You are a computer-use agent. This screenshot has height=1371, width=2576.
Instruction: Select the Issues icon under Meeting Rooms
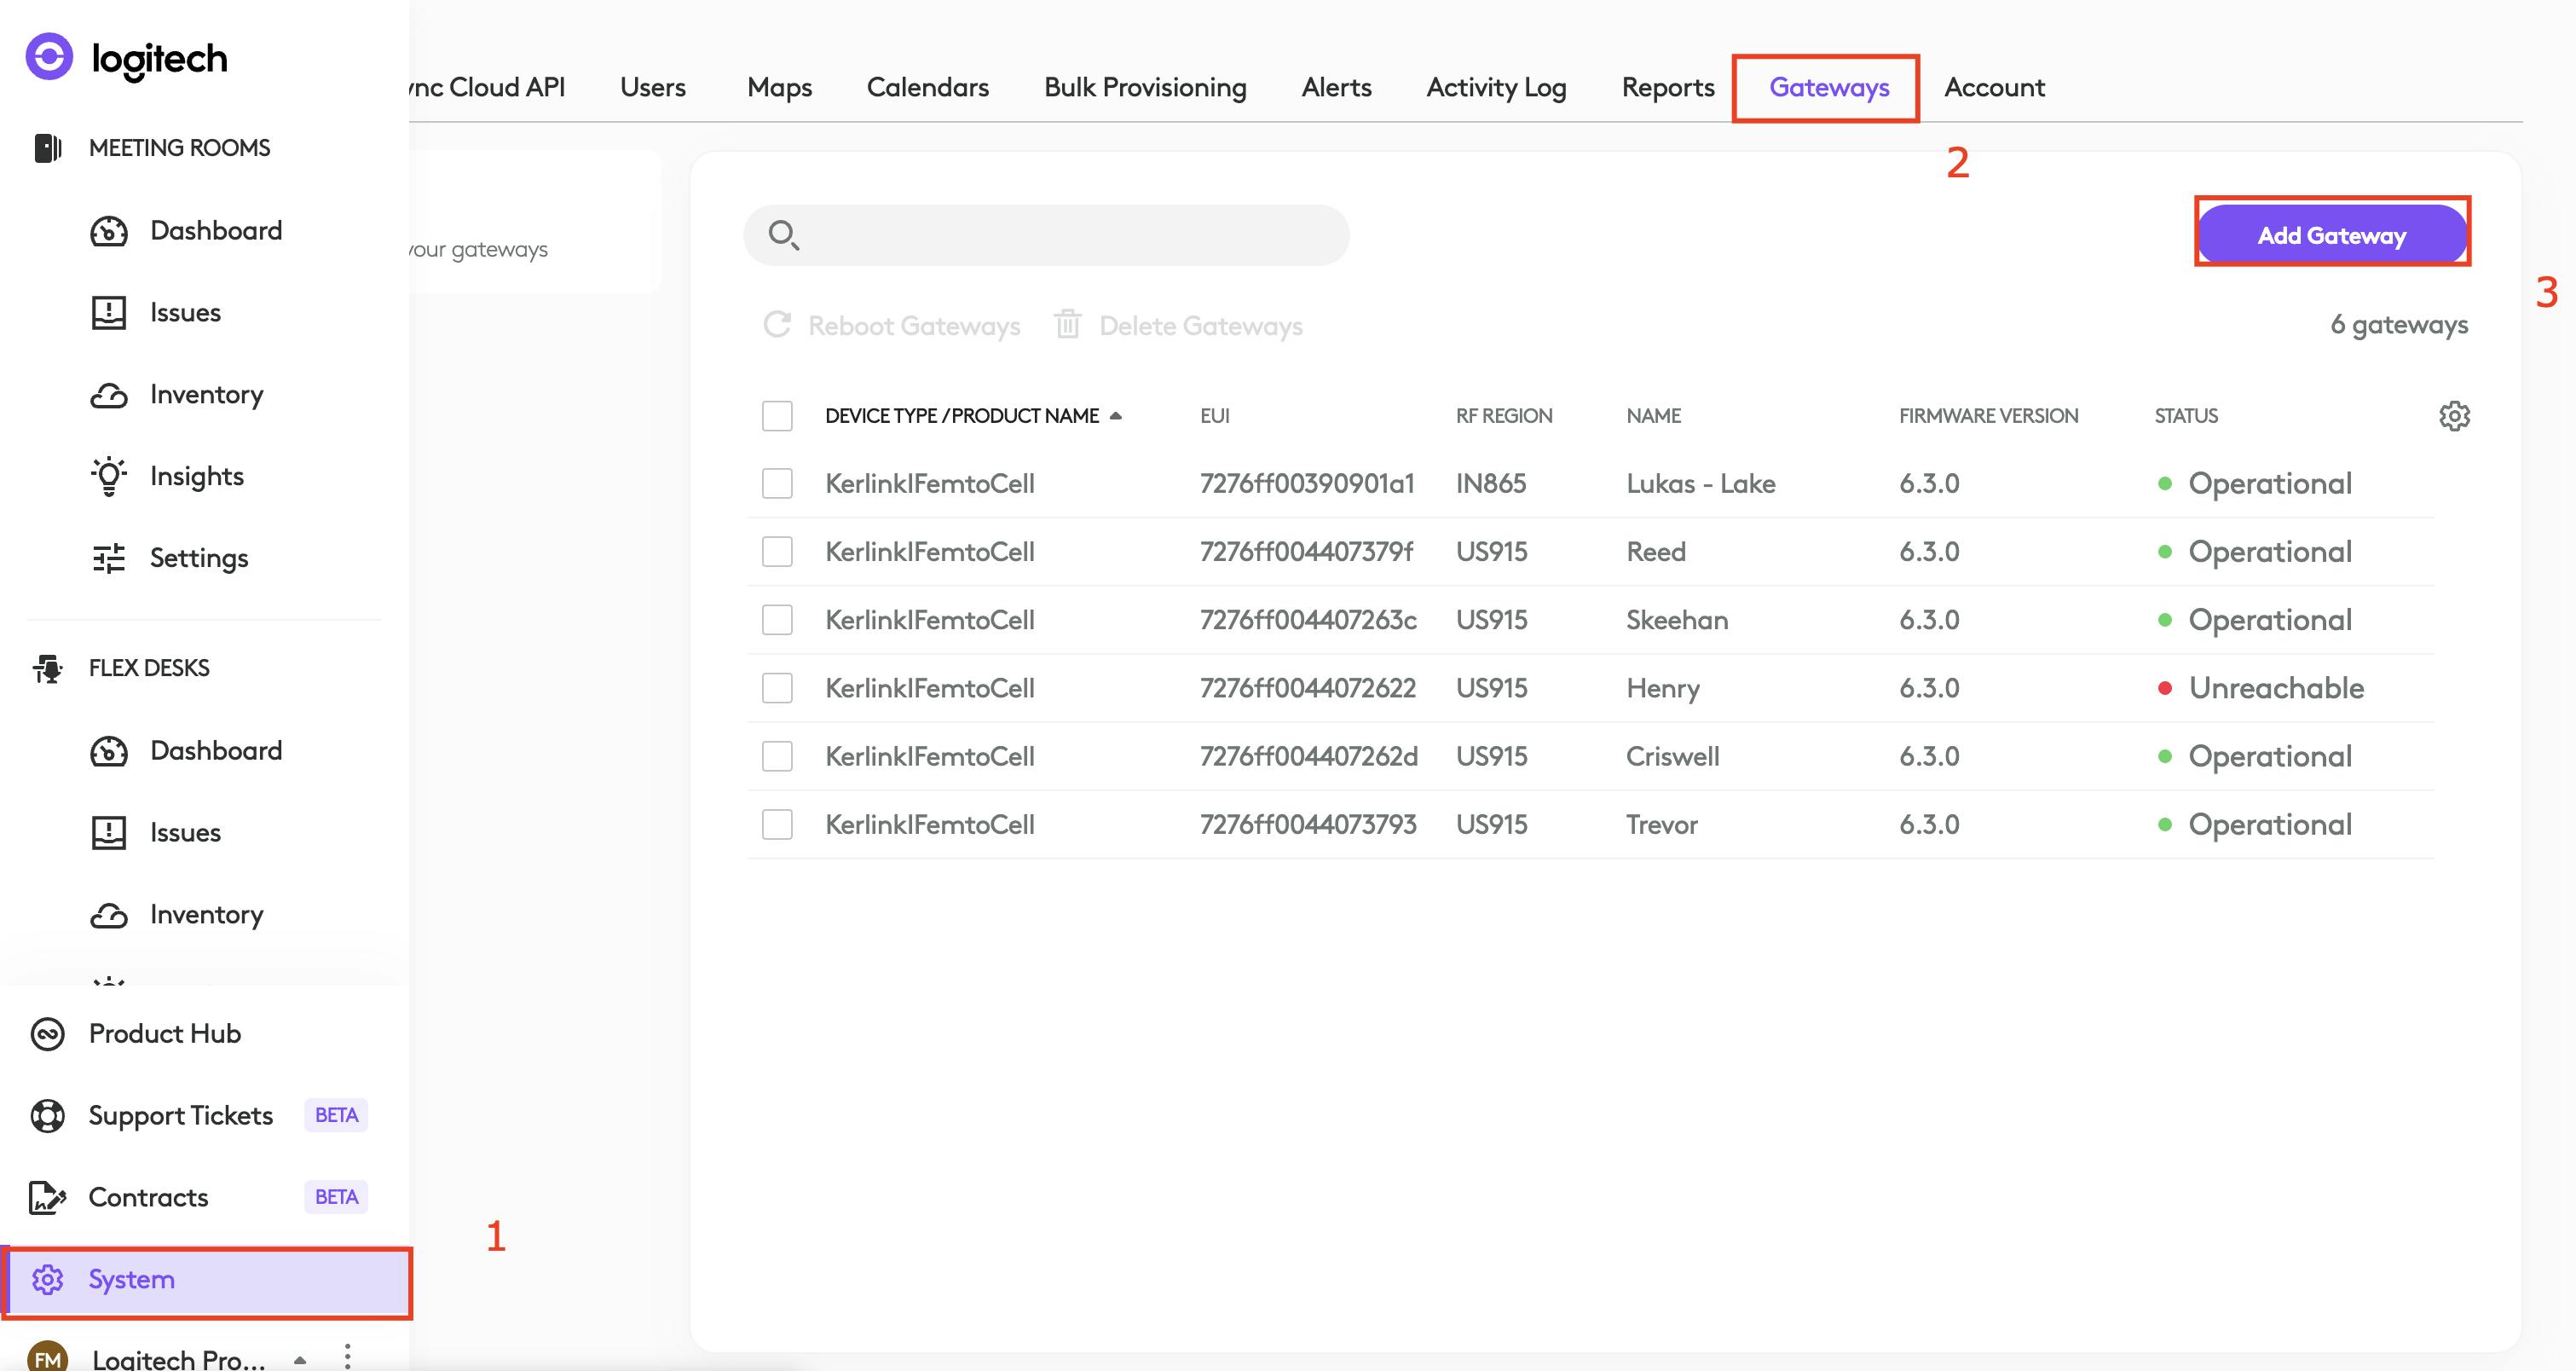click(x=110, y=312)
